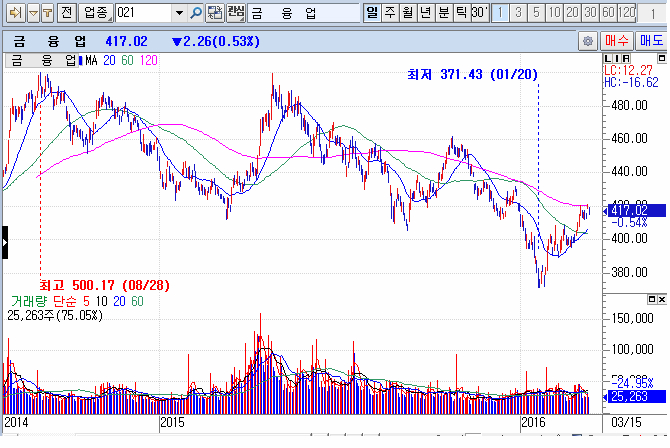Click the 021 code input field
This screenshot has width=670, height=448.
(x=143, y=13)
